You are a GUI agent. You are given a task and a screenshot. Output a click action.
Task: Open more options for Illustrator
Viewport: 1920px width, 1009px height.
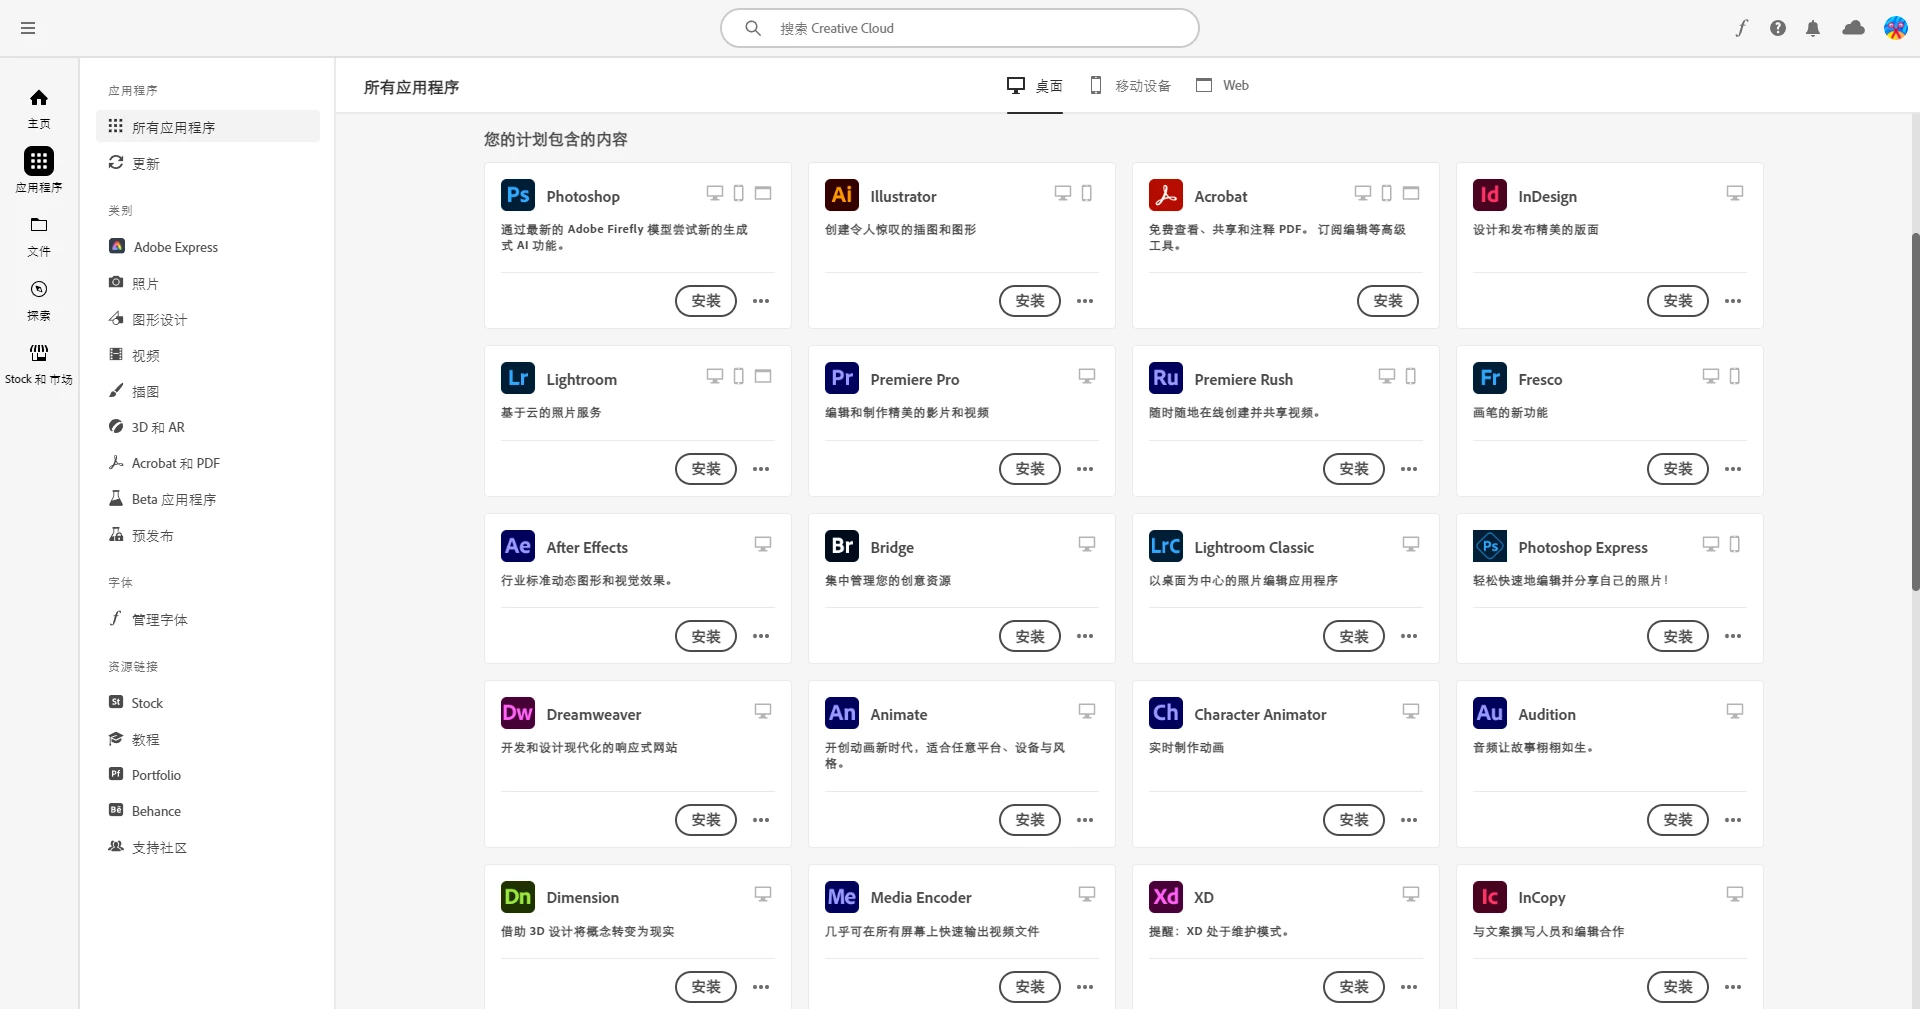point(1085,301)
